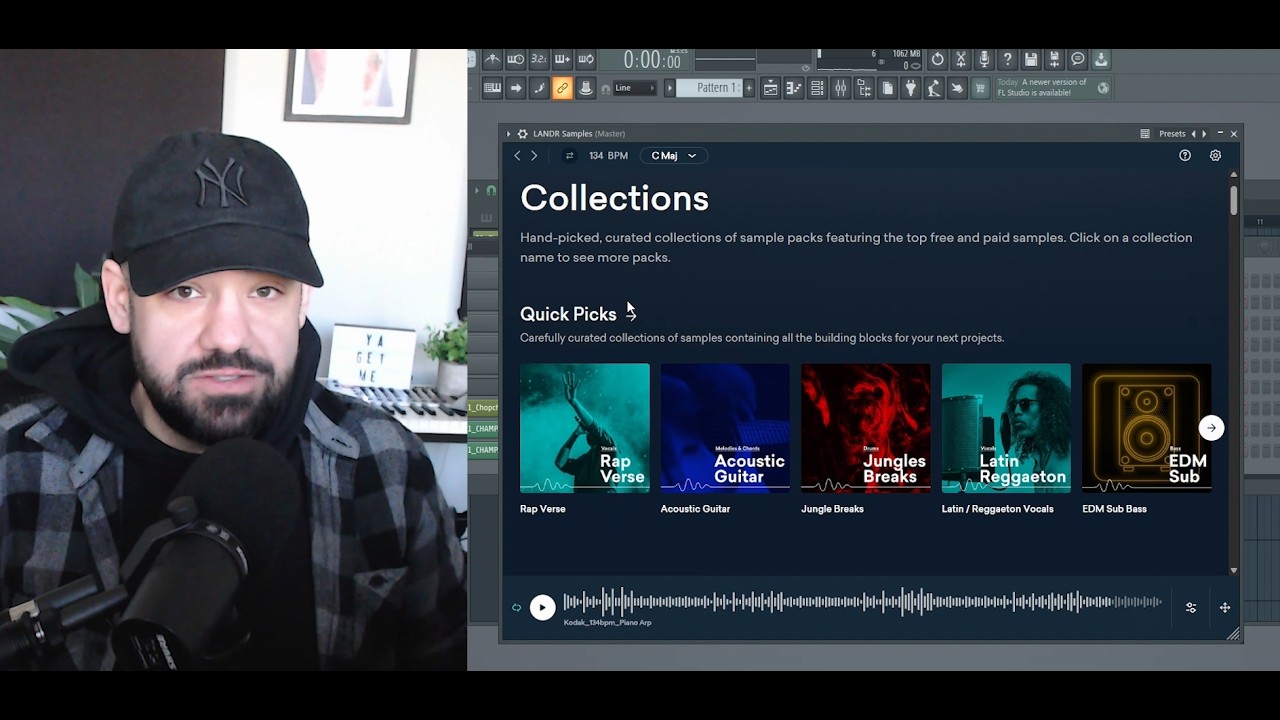Seek within the sample waveform
Screen dimensions: 1280x720
(x=863, y=602)
